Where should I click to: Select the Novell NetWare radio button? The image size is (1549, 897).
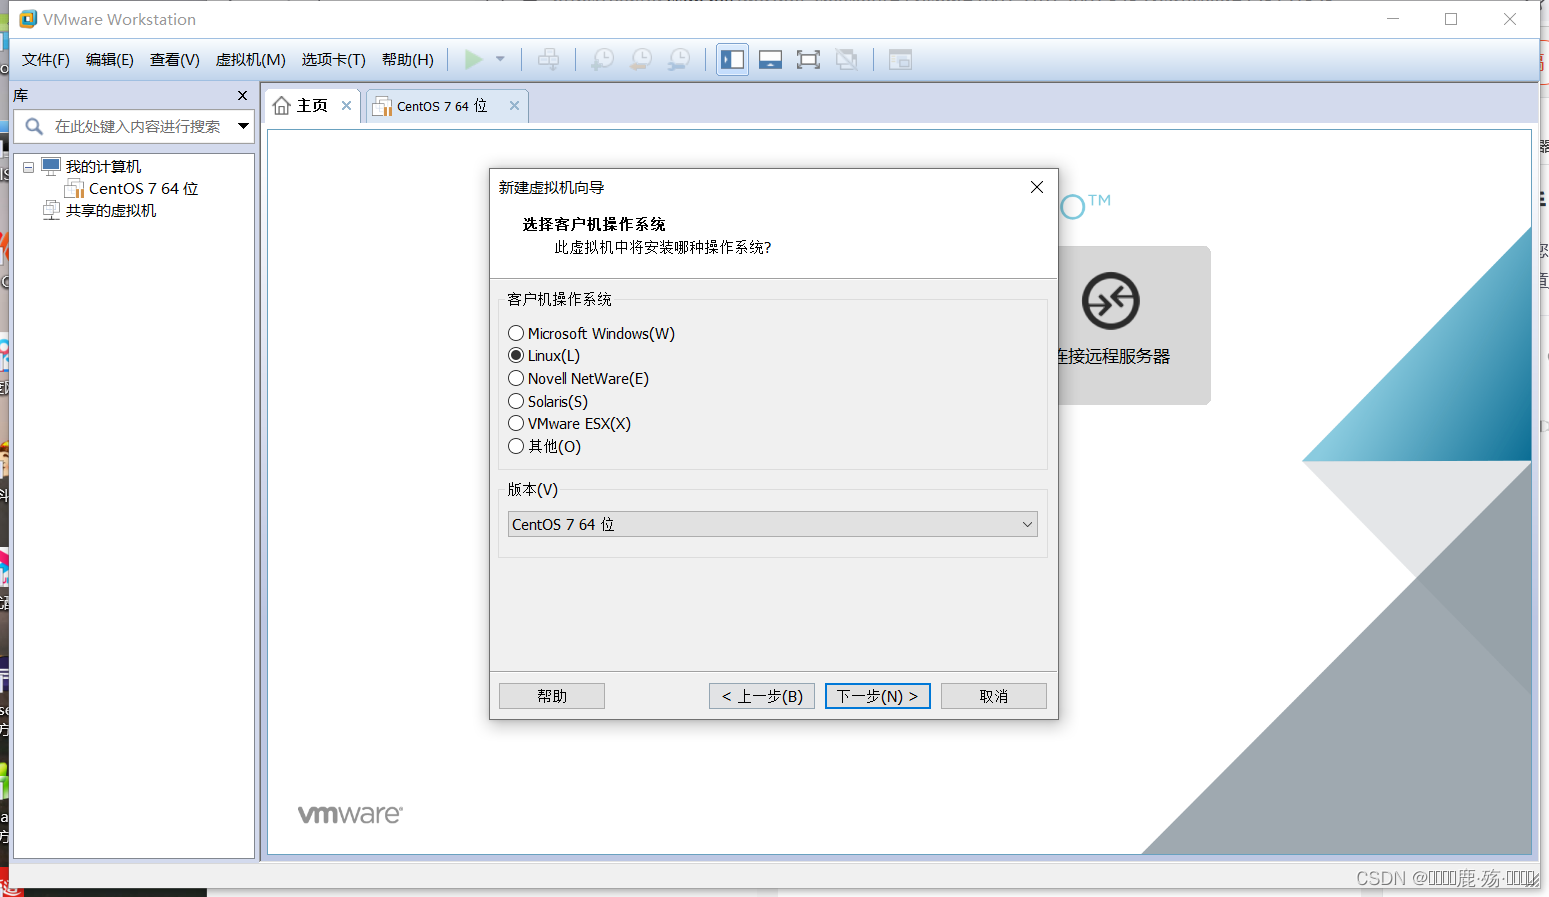(x=516, y=378)
